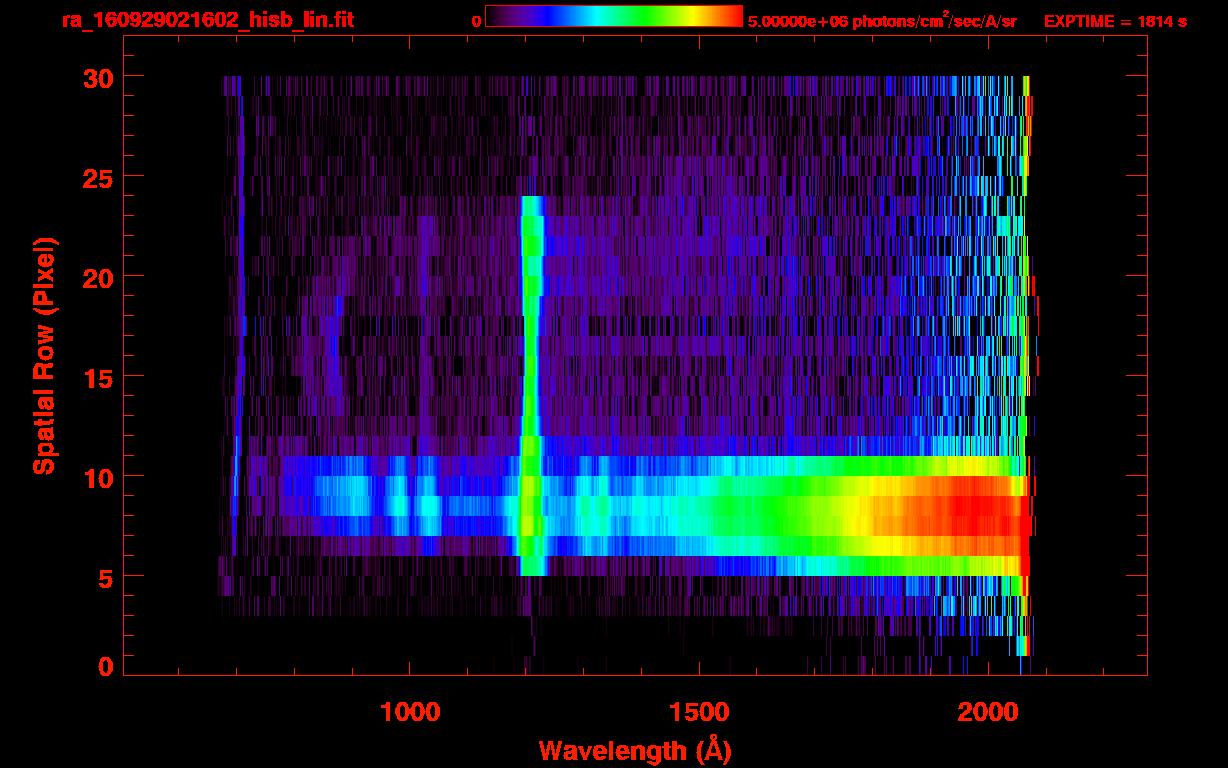Click the y-axis tick label 10
This screenshot has height=768, width=1228.
click(97, 477)
